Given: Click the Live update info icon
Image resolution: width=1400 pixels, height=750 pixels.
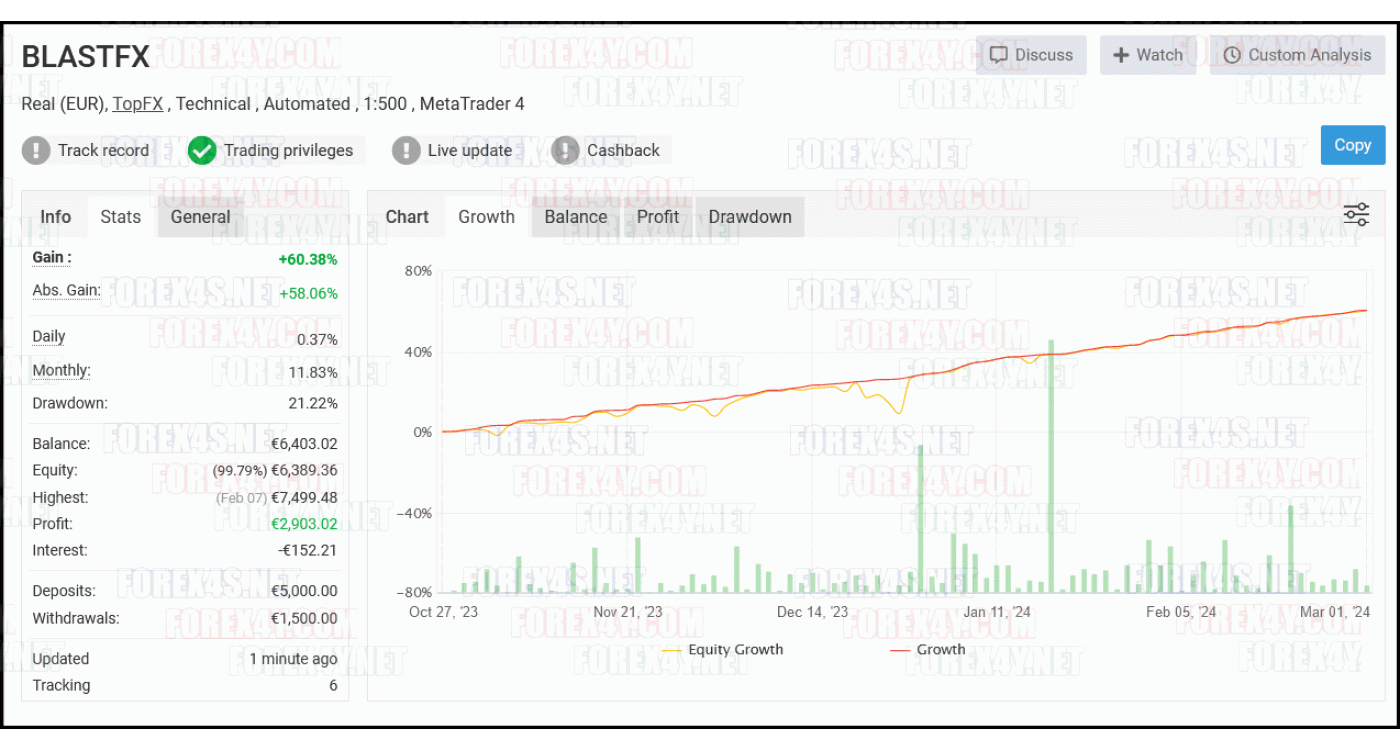Looking at the screenshot, I should click(406, 150).
